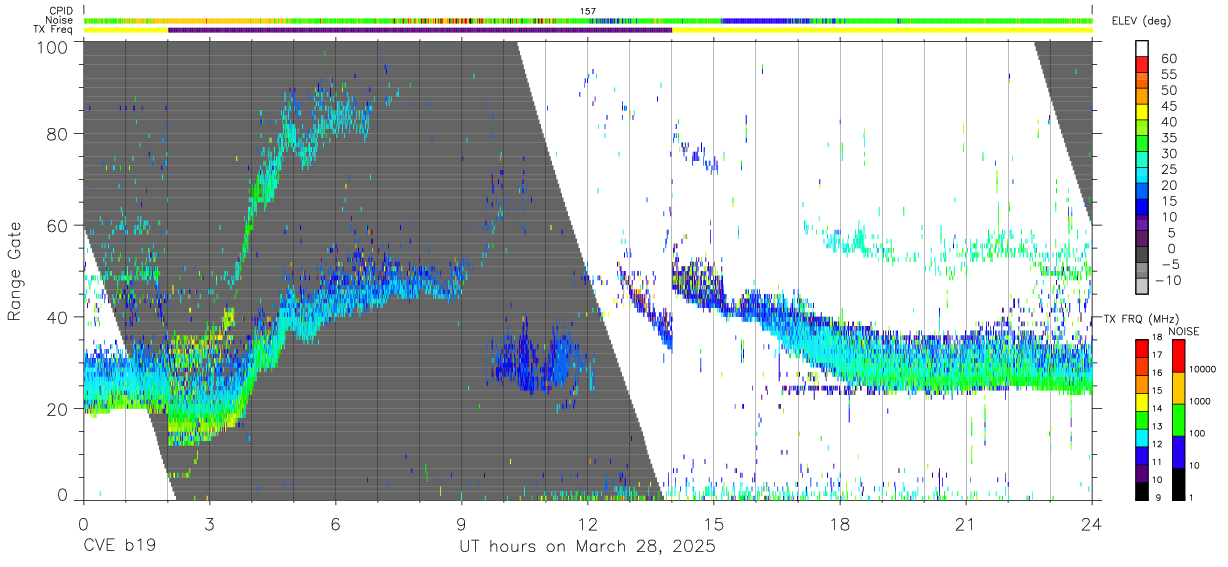The height and width of the screenshot is (567, 1228).
Task: Pick the red segment of noise color bar
Action: 1178,356
